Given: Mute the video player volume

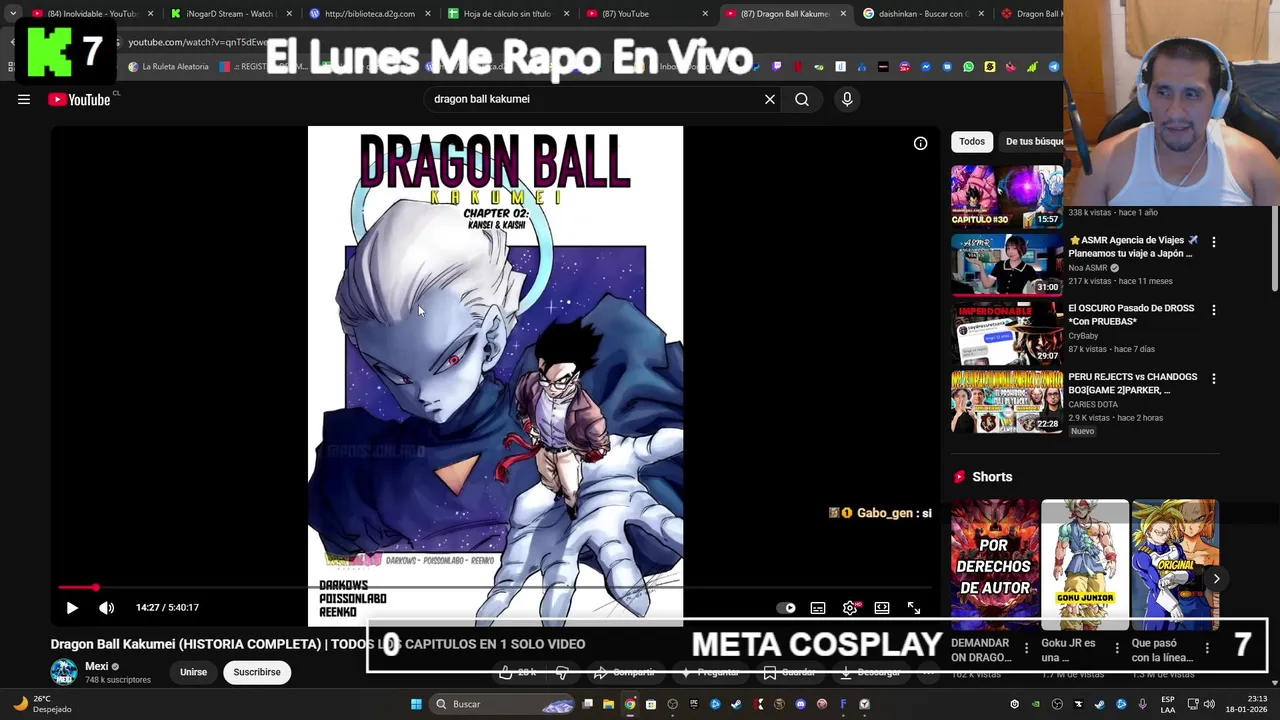Looking at the screenshot, I should click(107, 607).
